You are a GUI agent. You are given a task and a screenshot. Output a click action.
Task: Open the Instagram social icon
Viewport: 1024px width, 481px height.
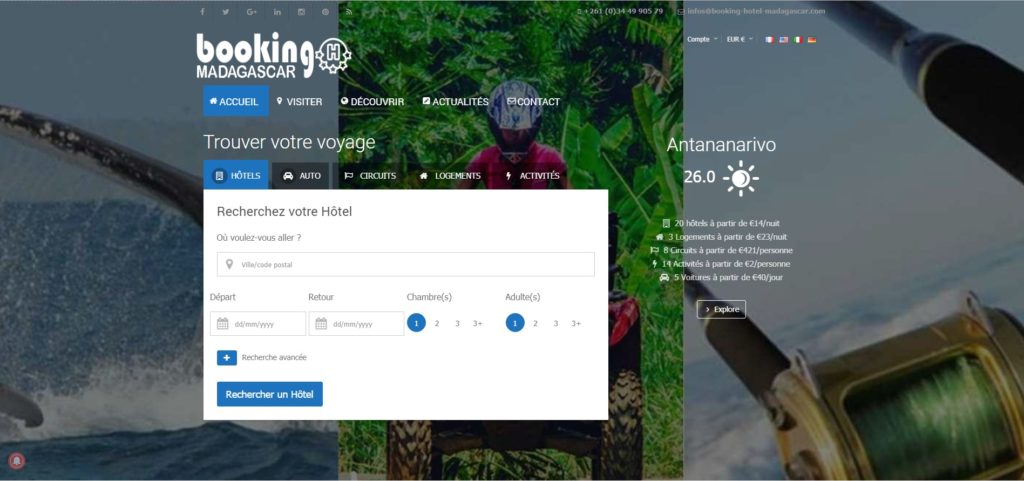(301, 12)
